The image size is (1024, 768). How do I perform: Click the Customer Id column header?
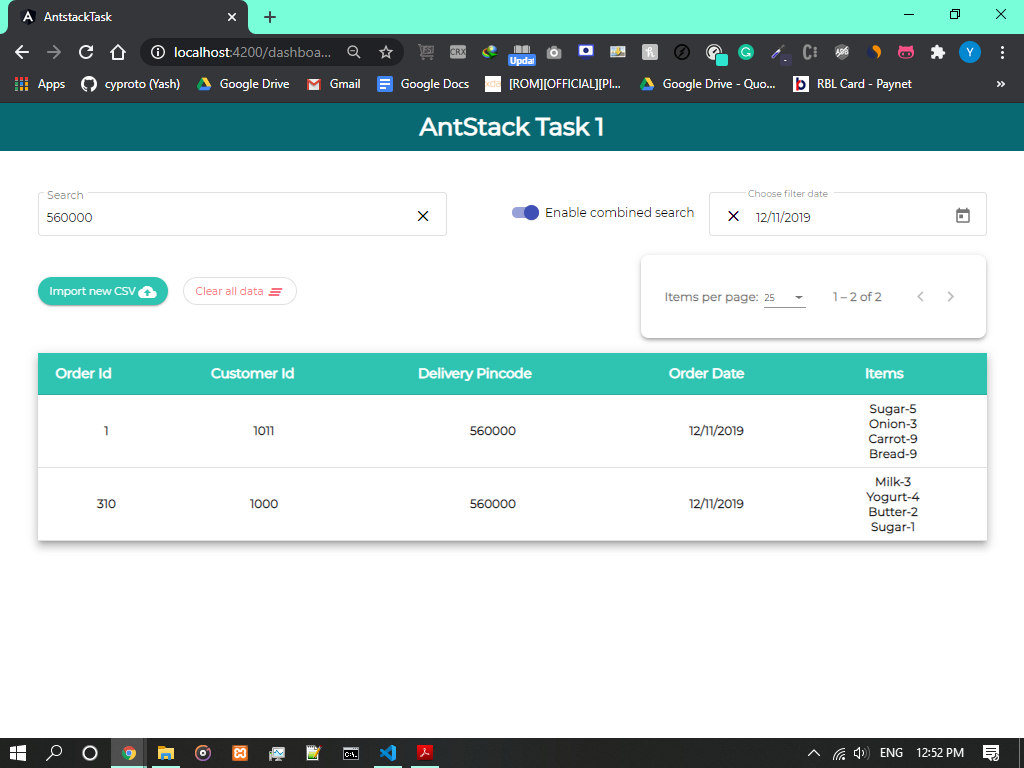[252, 374]
